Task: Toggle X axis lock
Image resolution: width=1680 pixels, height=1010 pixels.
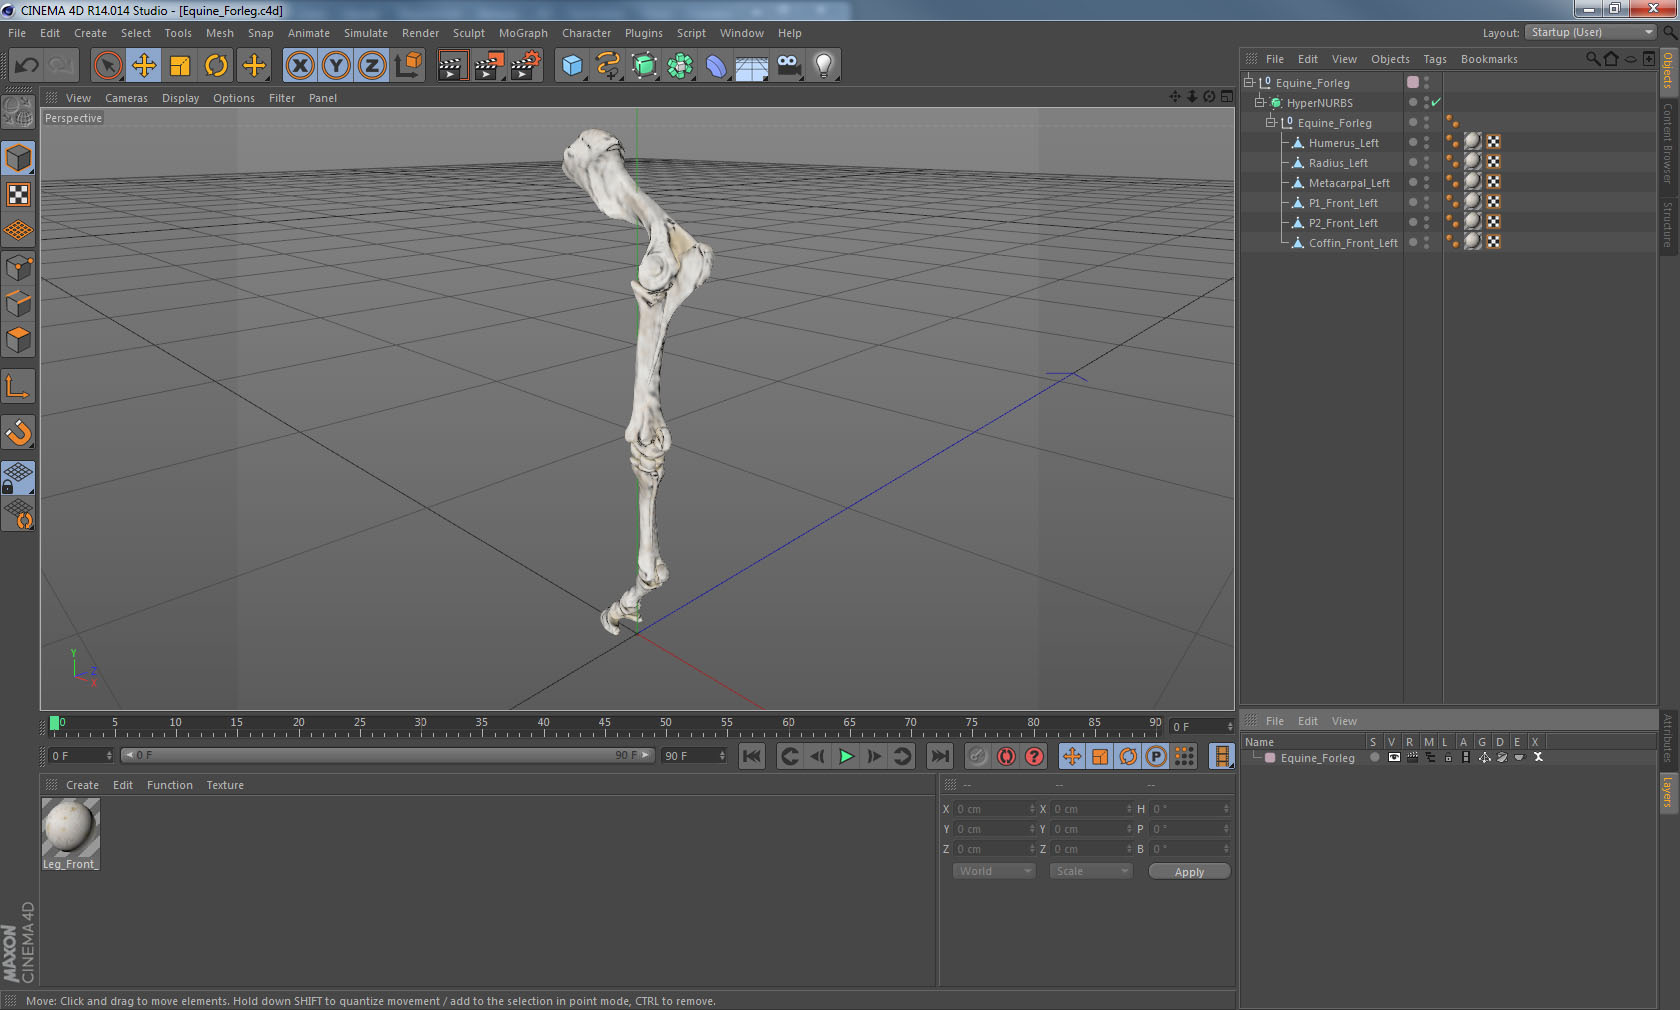Action: [x=299, y=66]
